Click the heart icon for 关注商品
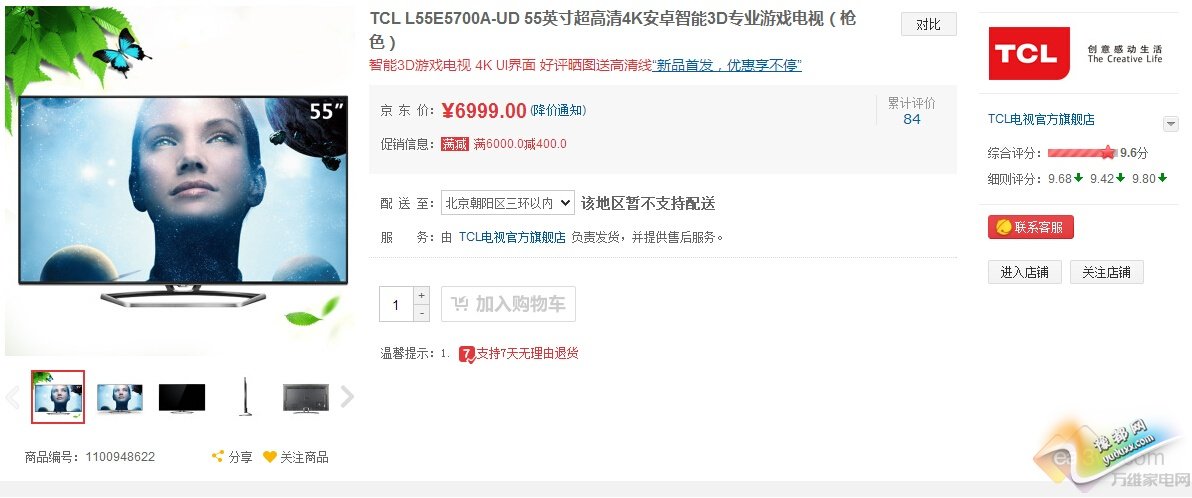Viewport: 1192px width, 498px height. pyautogui.click(x=269, y=457)
